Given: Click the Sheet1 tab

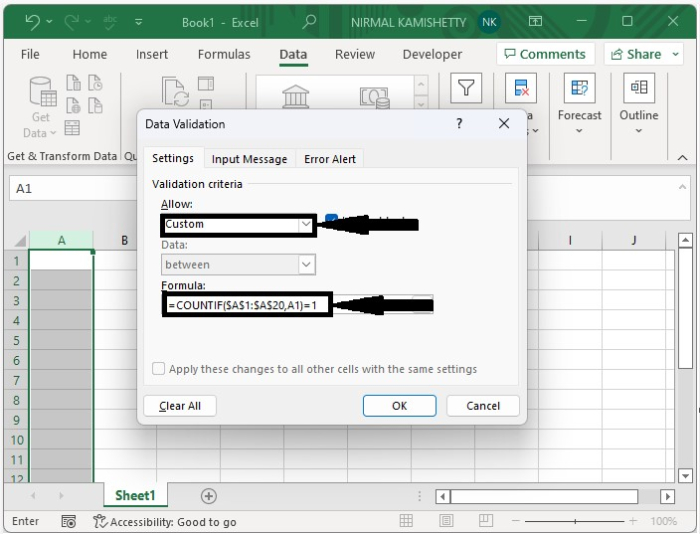Looking at the screenshot, I should pyautogui.click(x=135, y=496).
